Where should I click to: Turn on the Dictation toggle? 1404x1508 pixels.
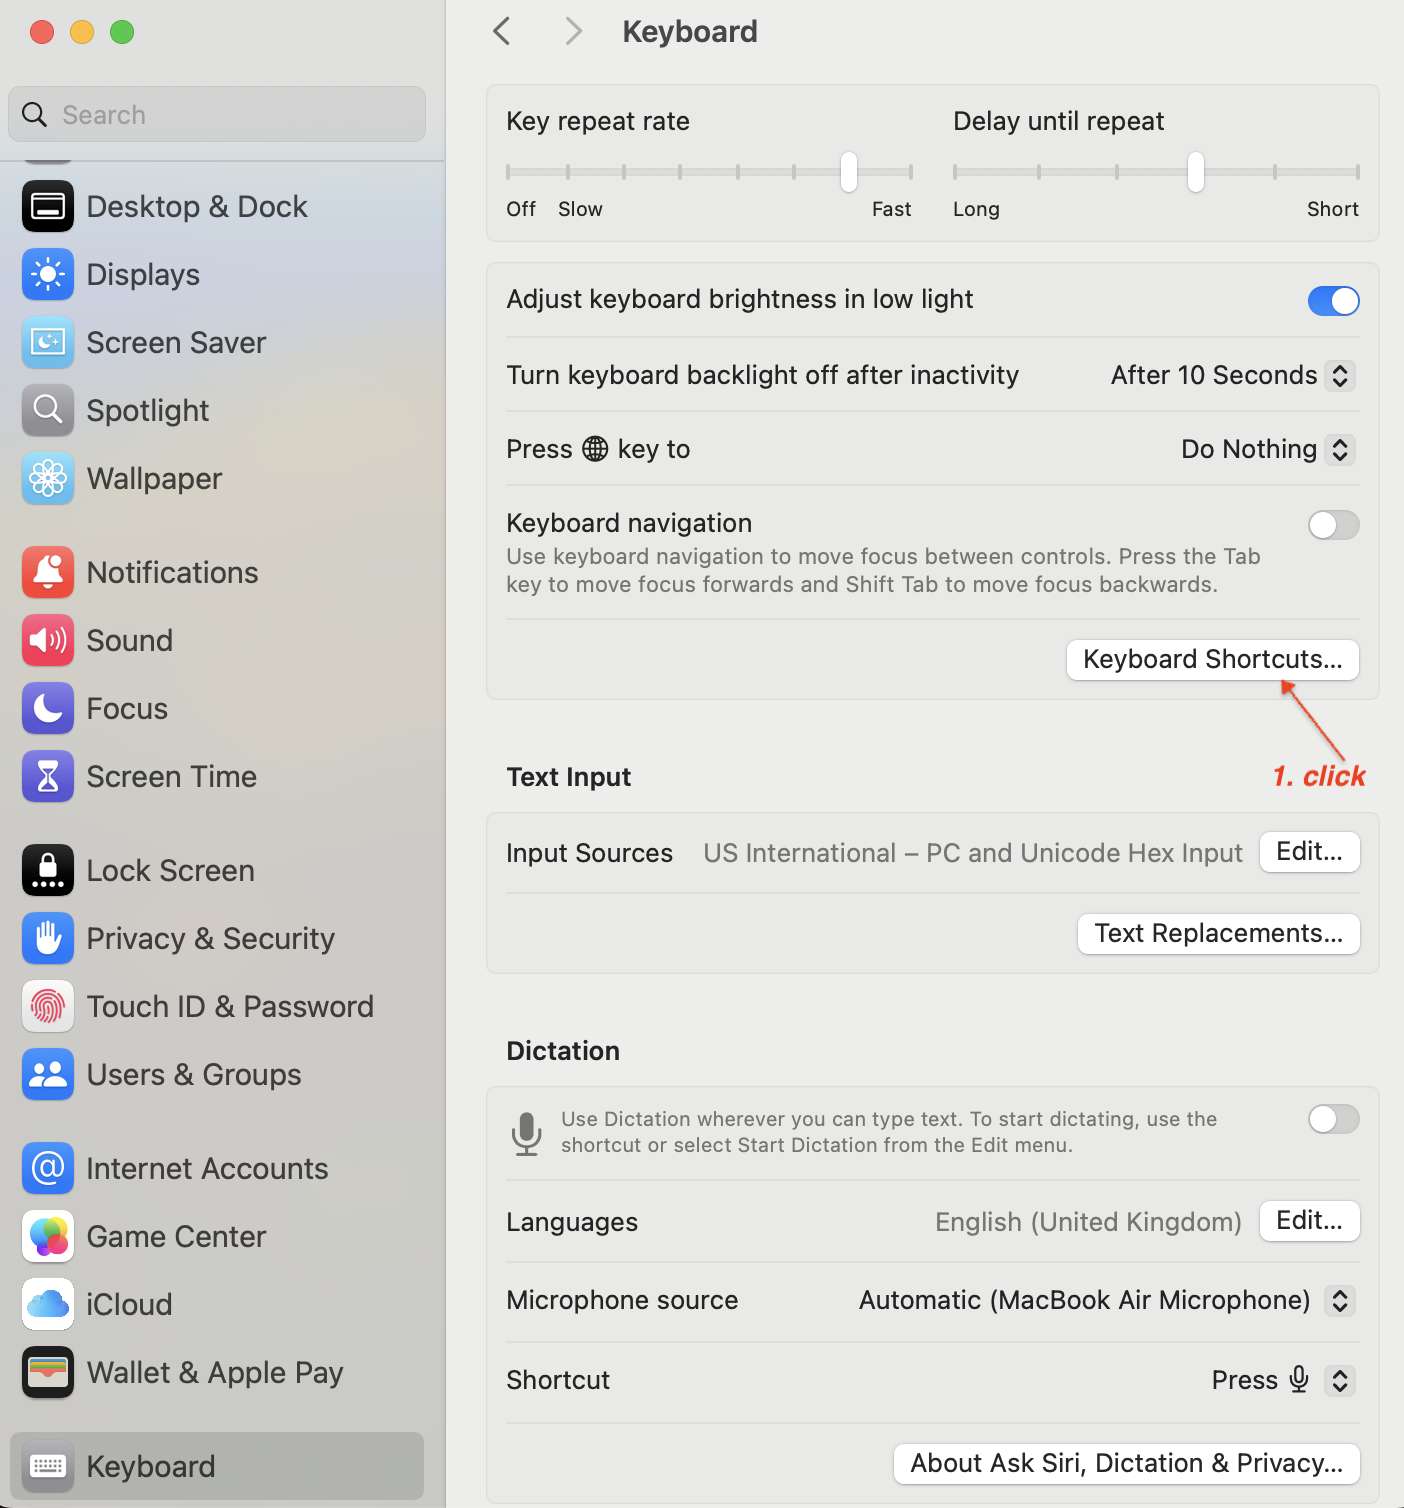[1333, 1118]
